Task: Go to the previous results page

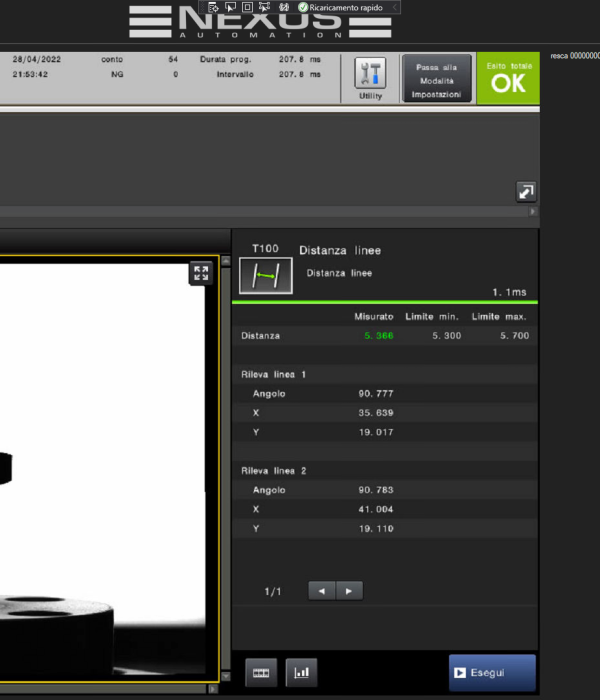Action: pos(321,591)
